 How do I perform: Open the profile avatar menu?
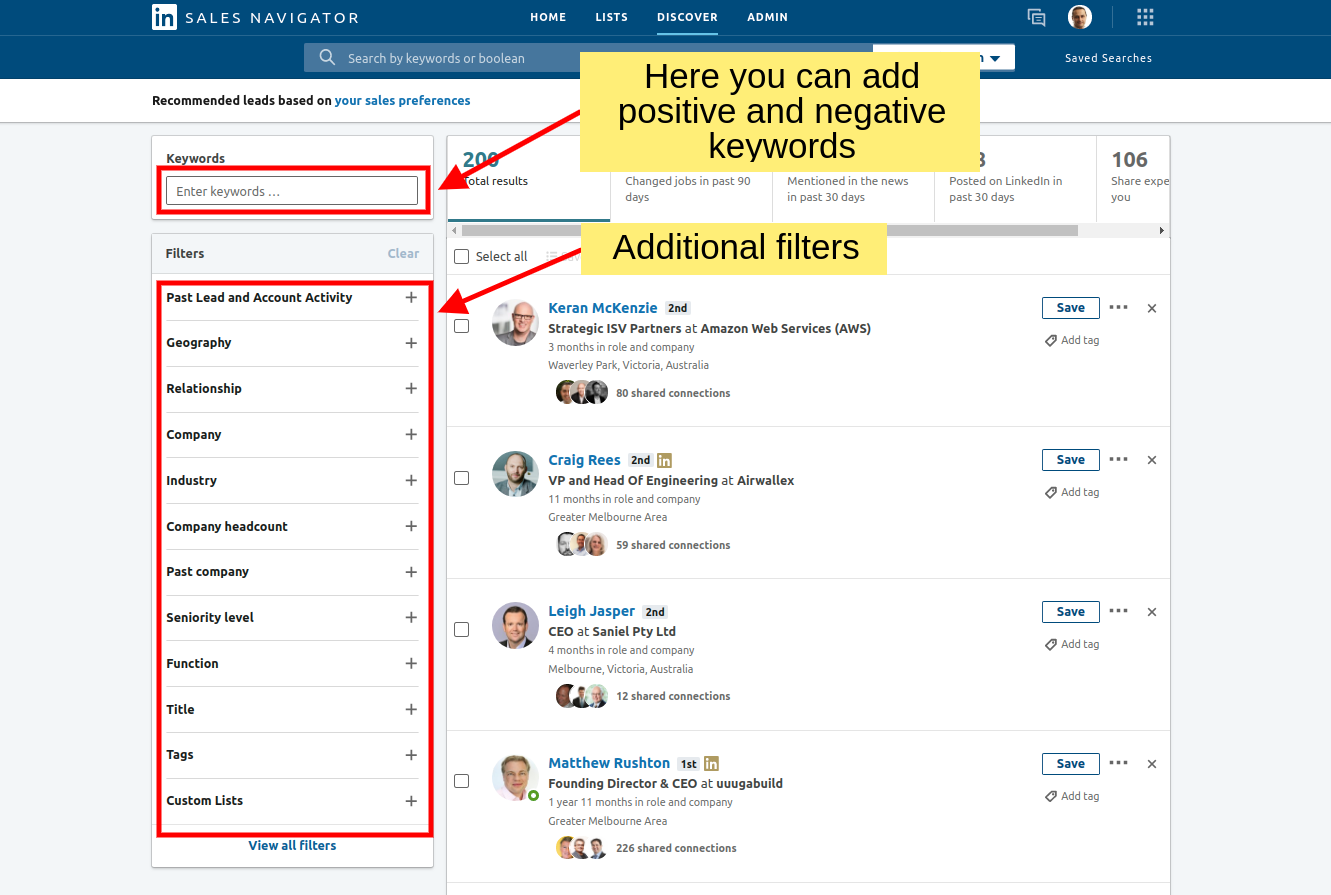point(1080,17)
